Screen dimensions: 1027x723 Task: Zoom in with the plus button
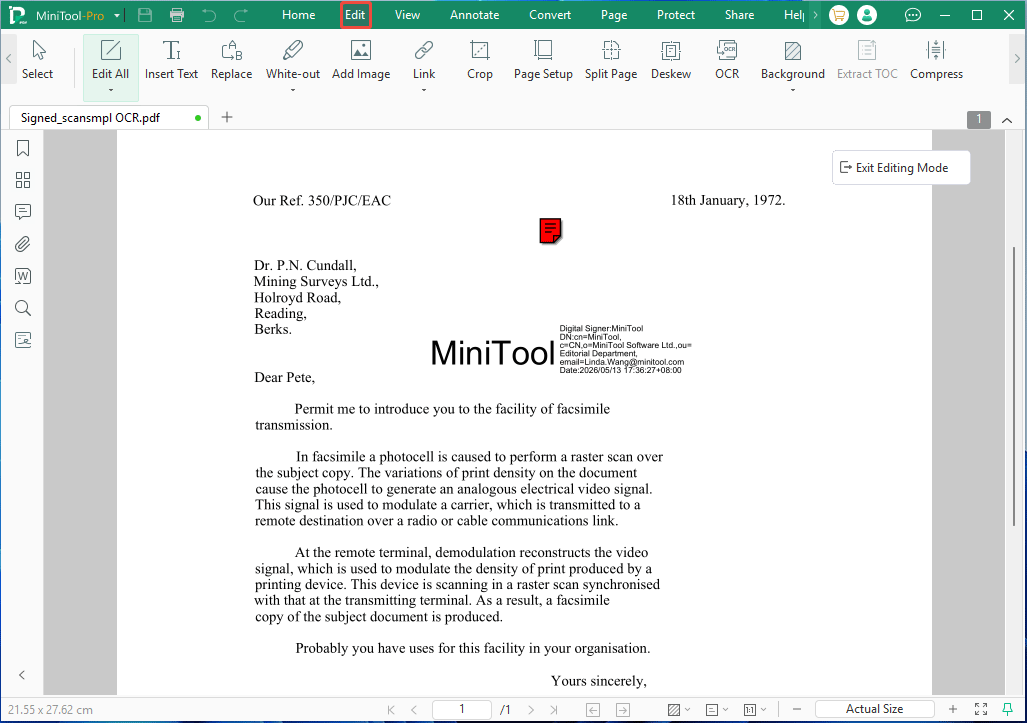click(953, 709)
